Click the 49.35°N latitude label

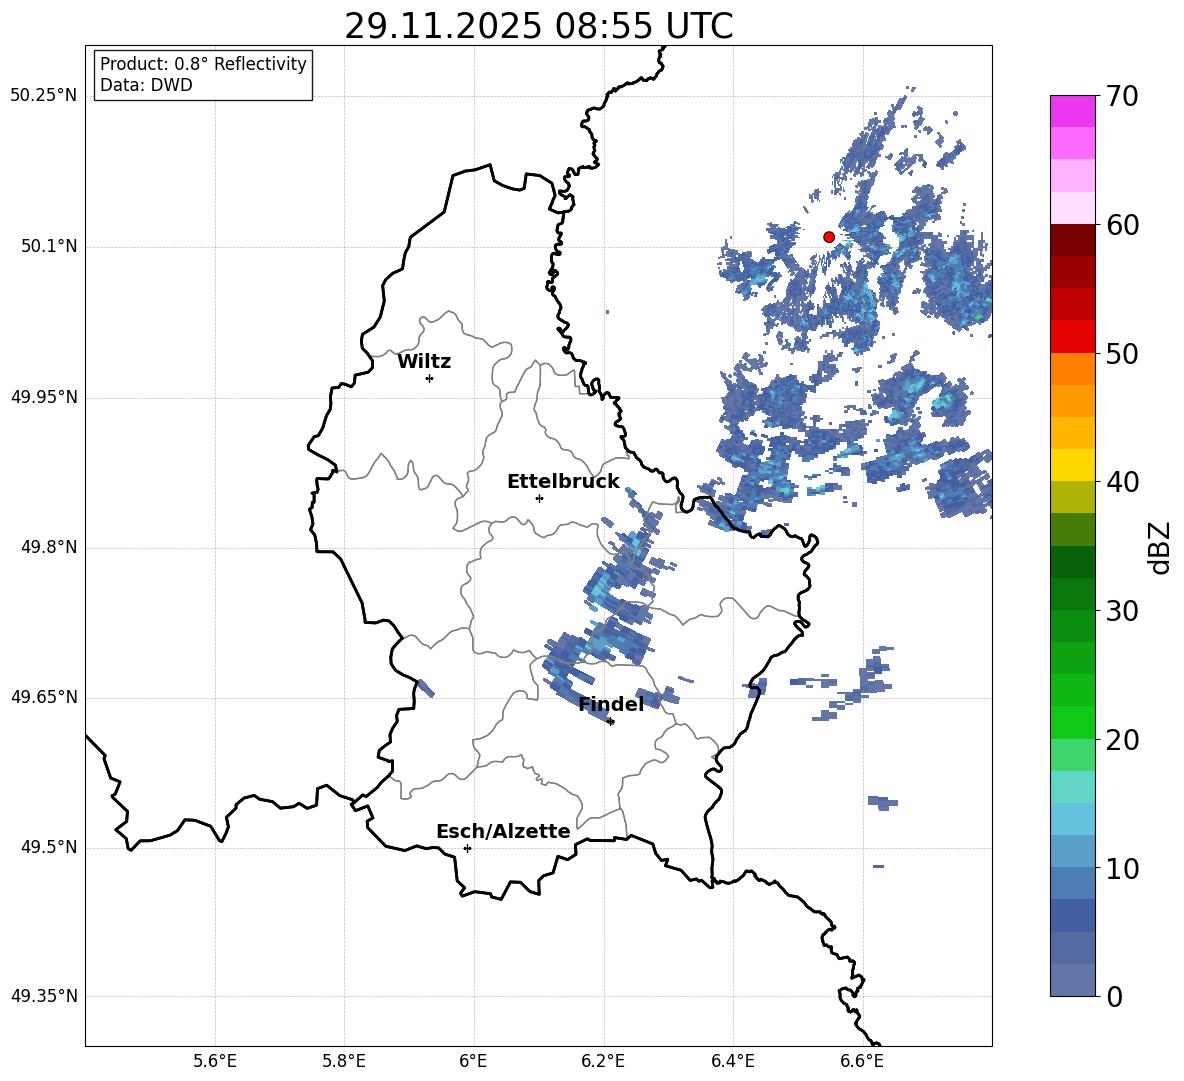point(44,996)
